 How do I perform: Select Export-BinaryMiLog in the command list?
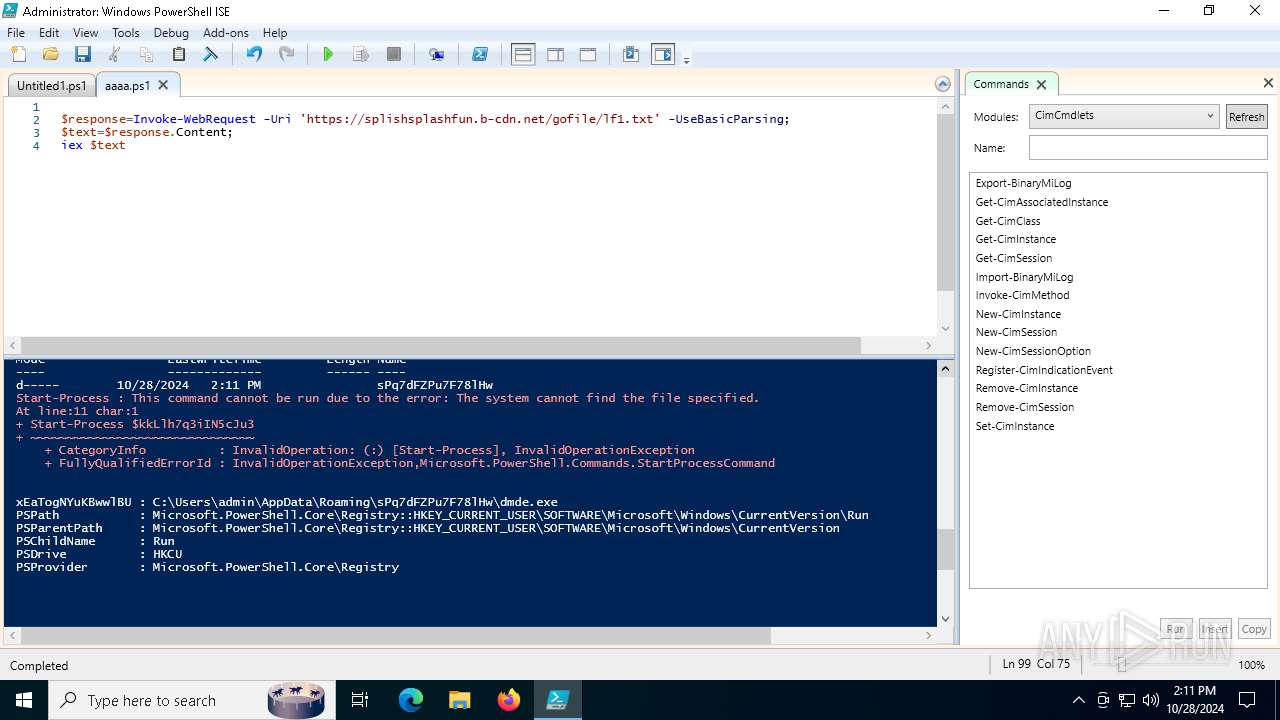(1023, 183)
